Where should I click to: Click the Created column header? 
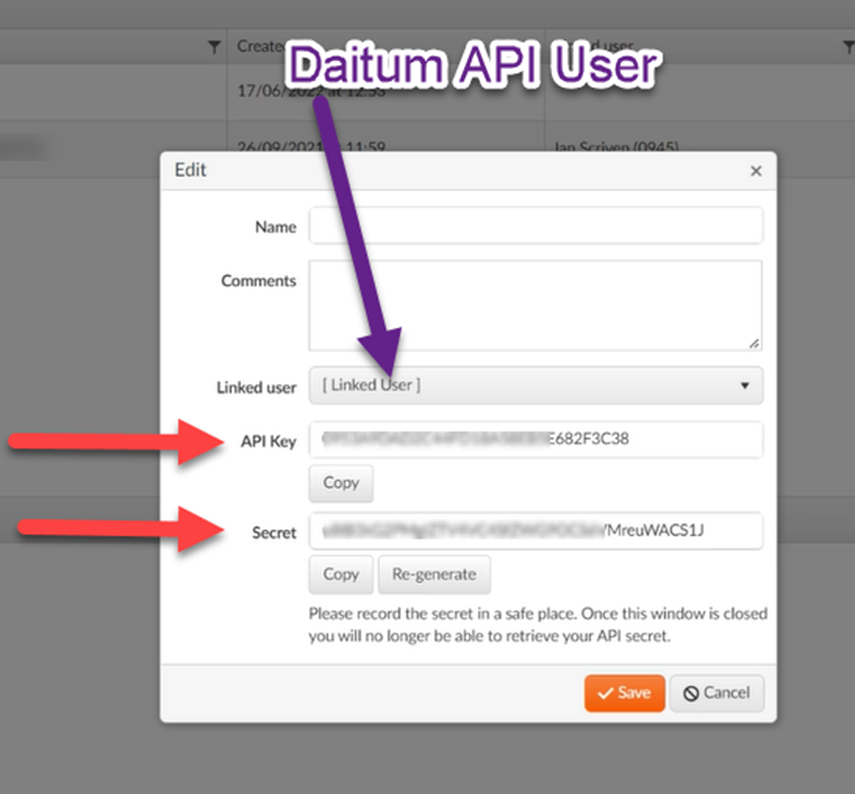click(x=386, y=46)
